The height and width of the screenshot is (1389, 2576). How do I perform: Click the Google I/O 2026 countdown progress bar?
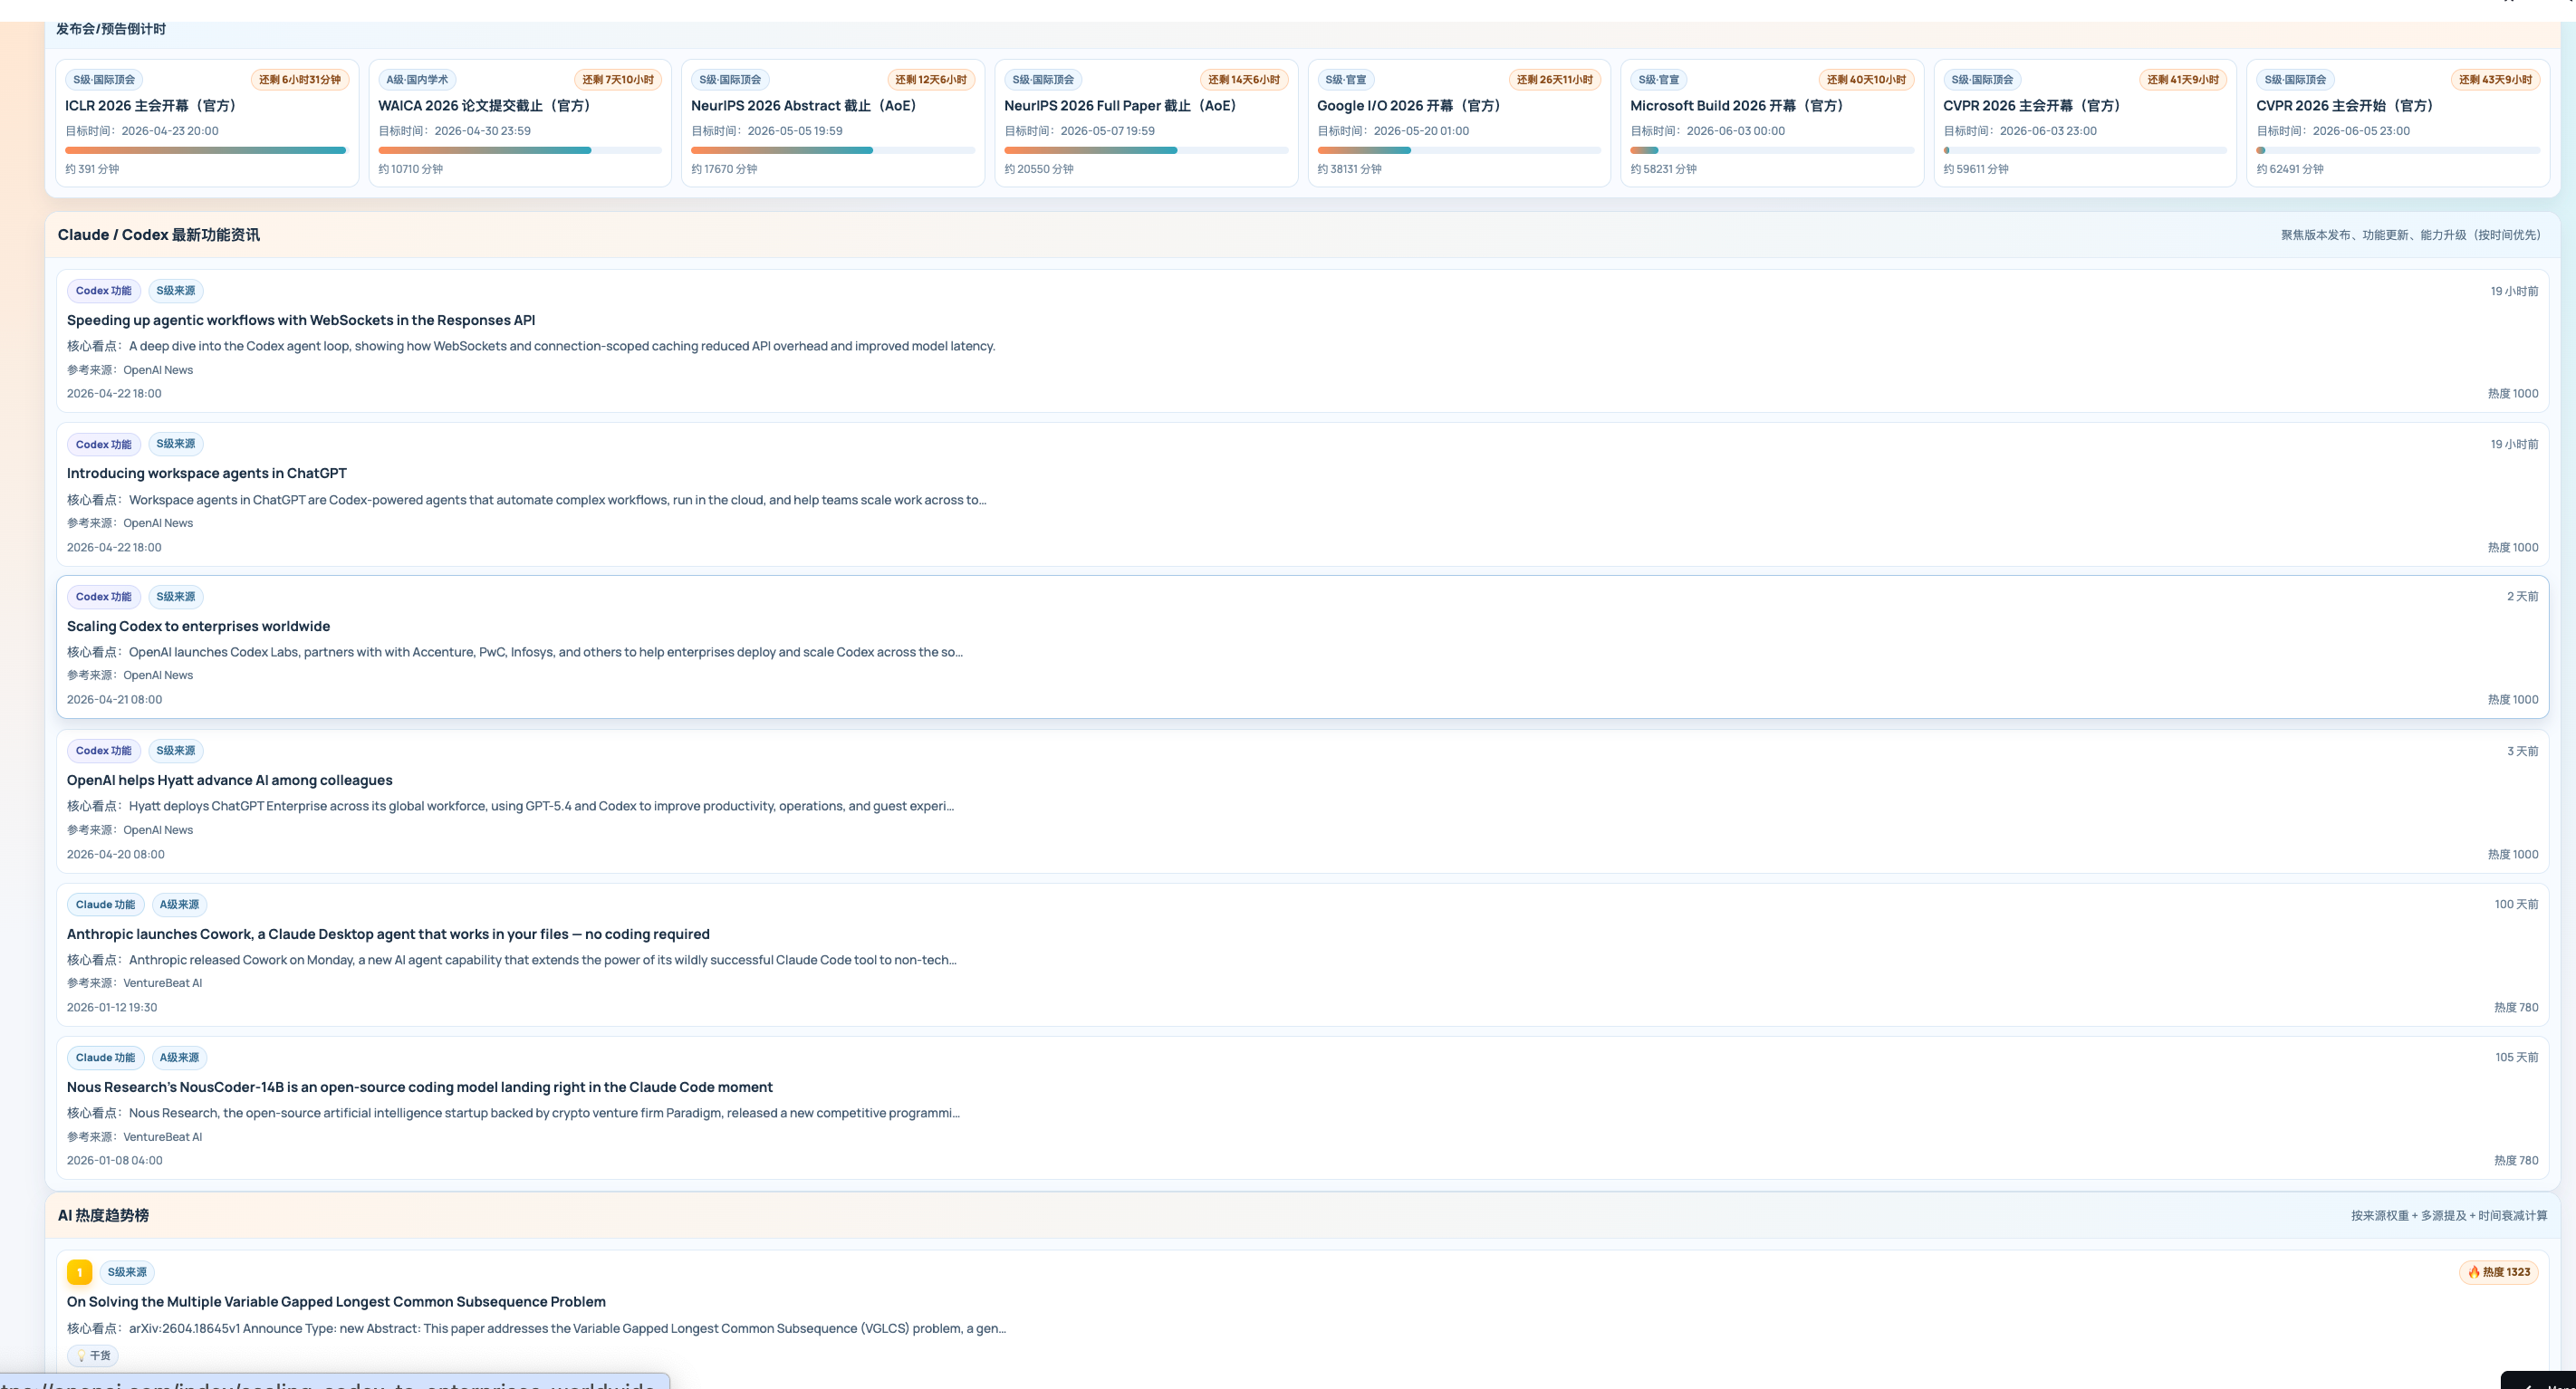(1459, 150)
